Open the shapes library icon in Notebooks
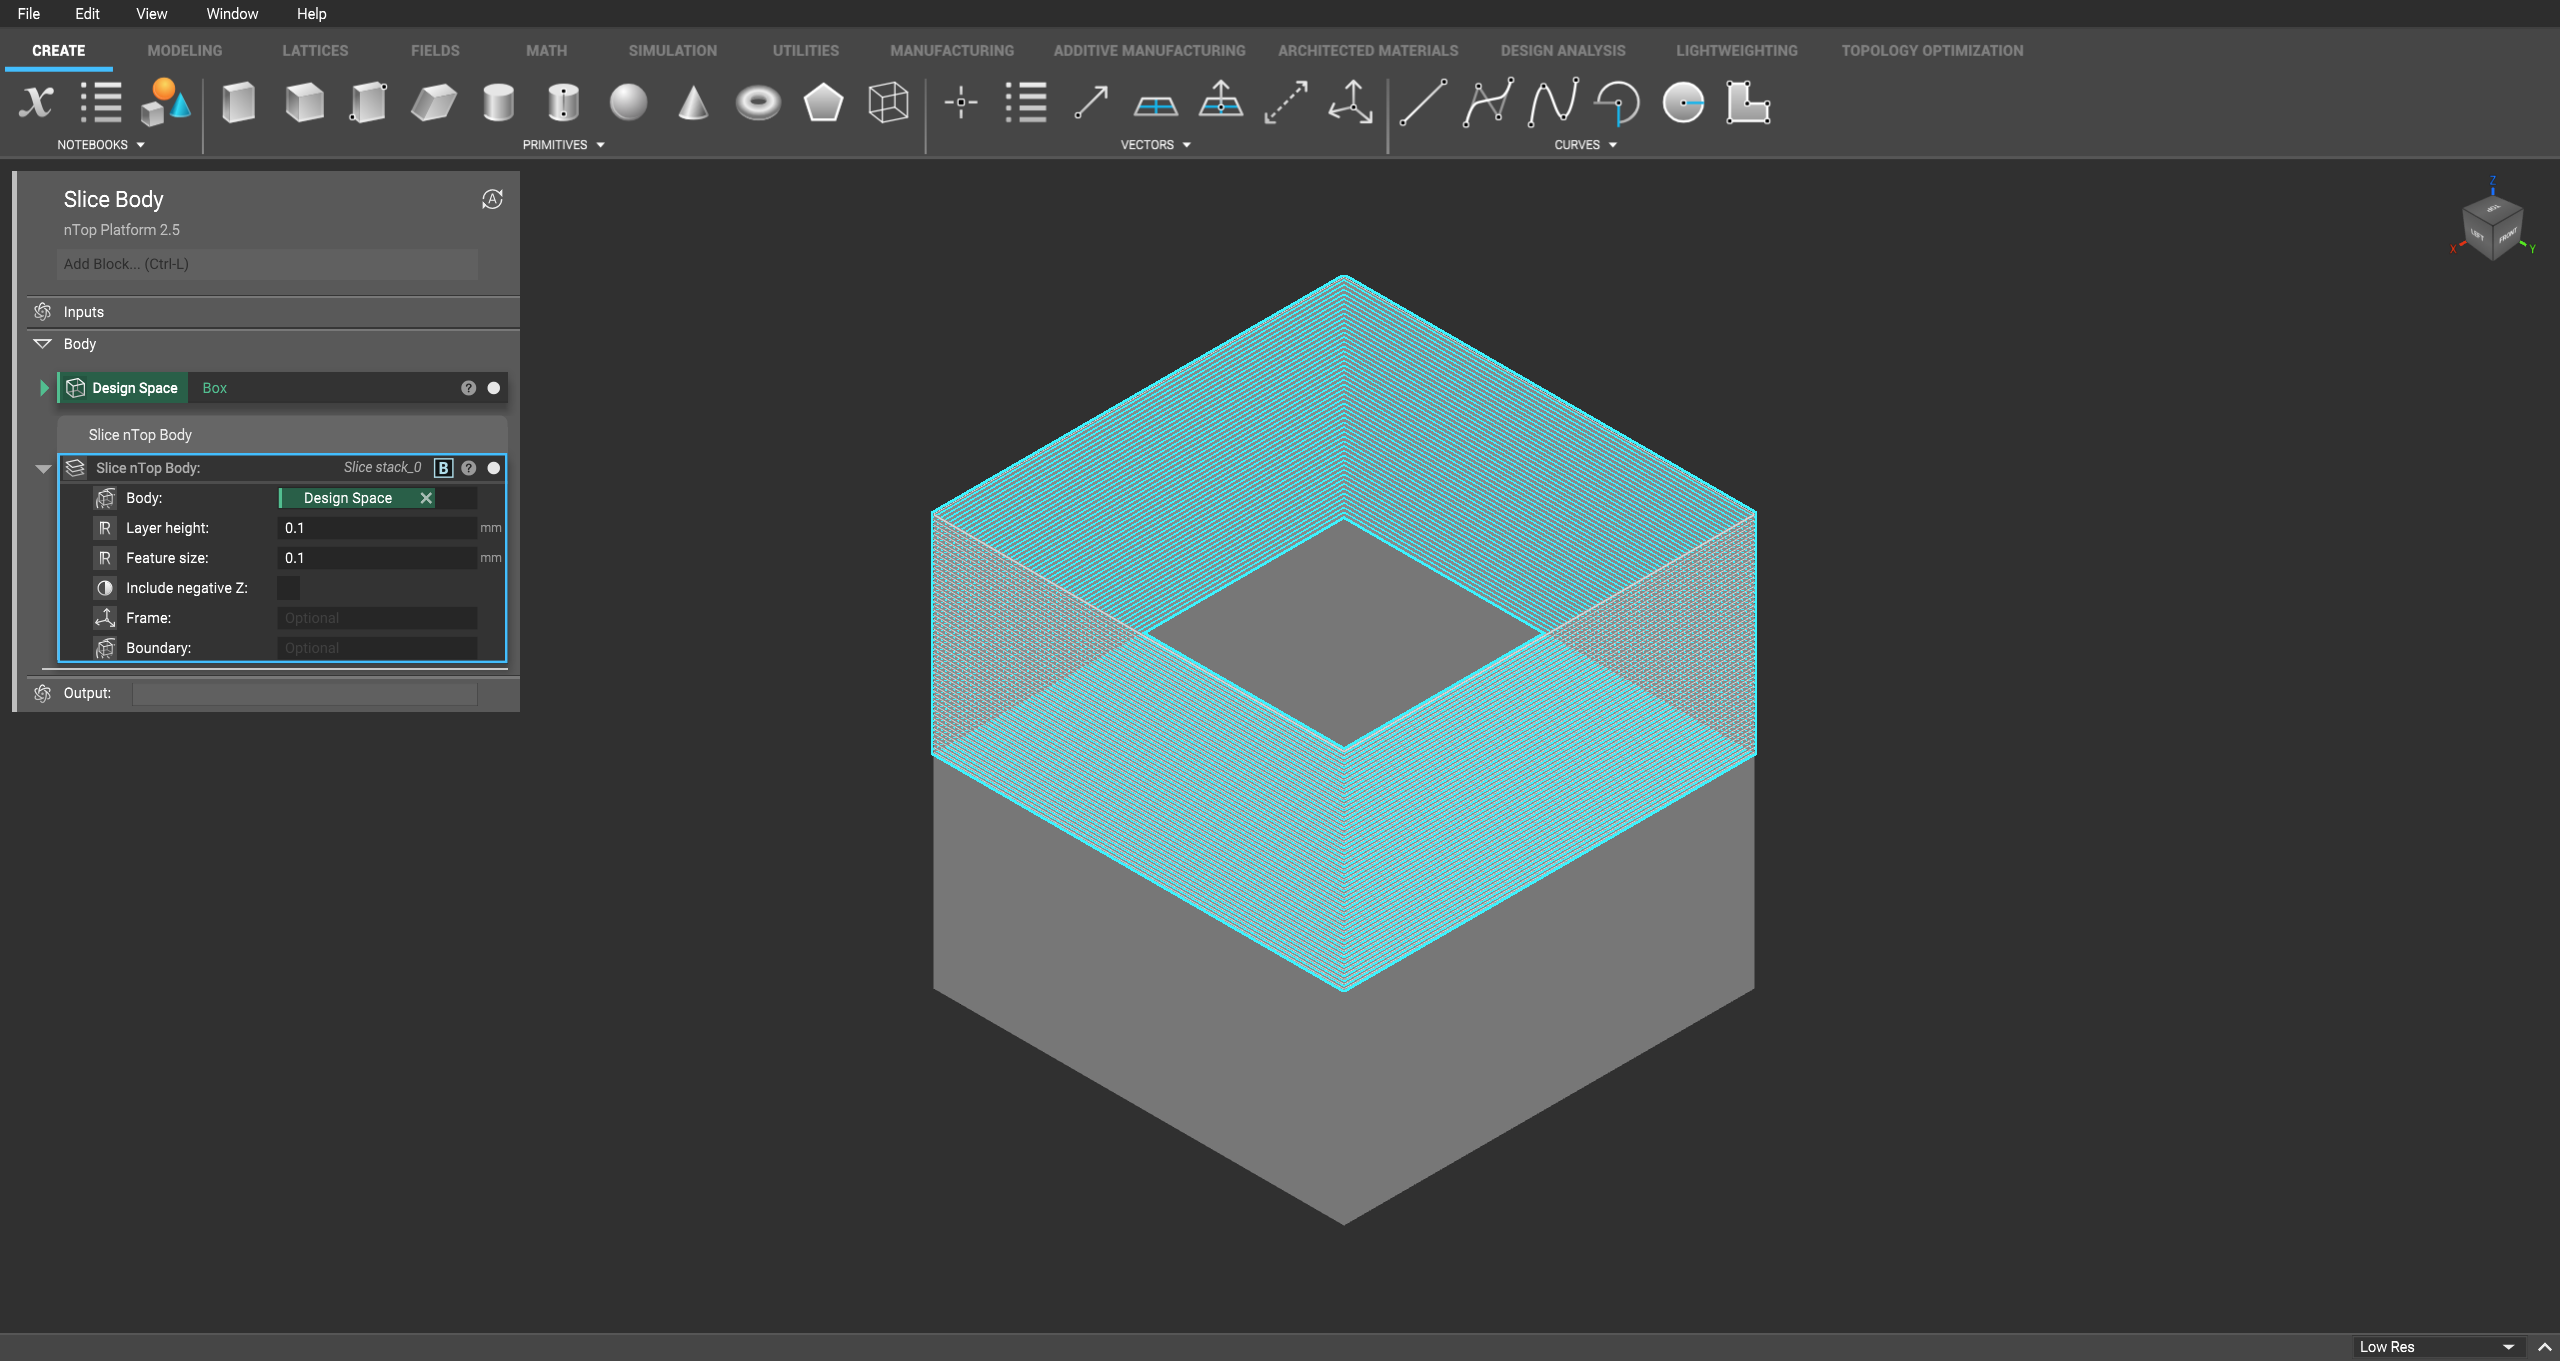This screenshot has width=2560, height=1361. coord(165,102)
